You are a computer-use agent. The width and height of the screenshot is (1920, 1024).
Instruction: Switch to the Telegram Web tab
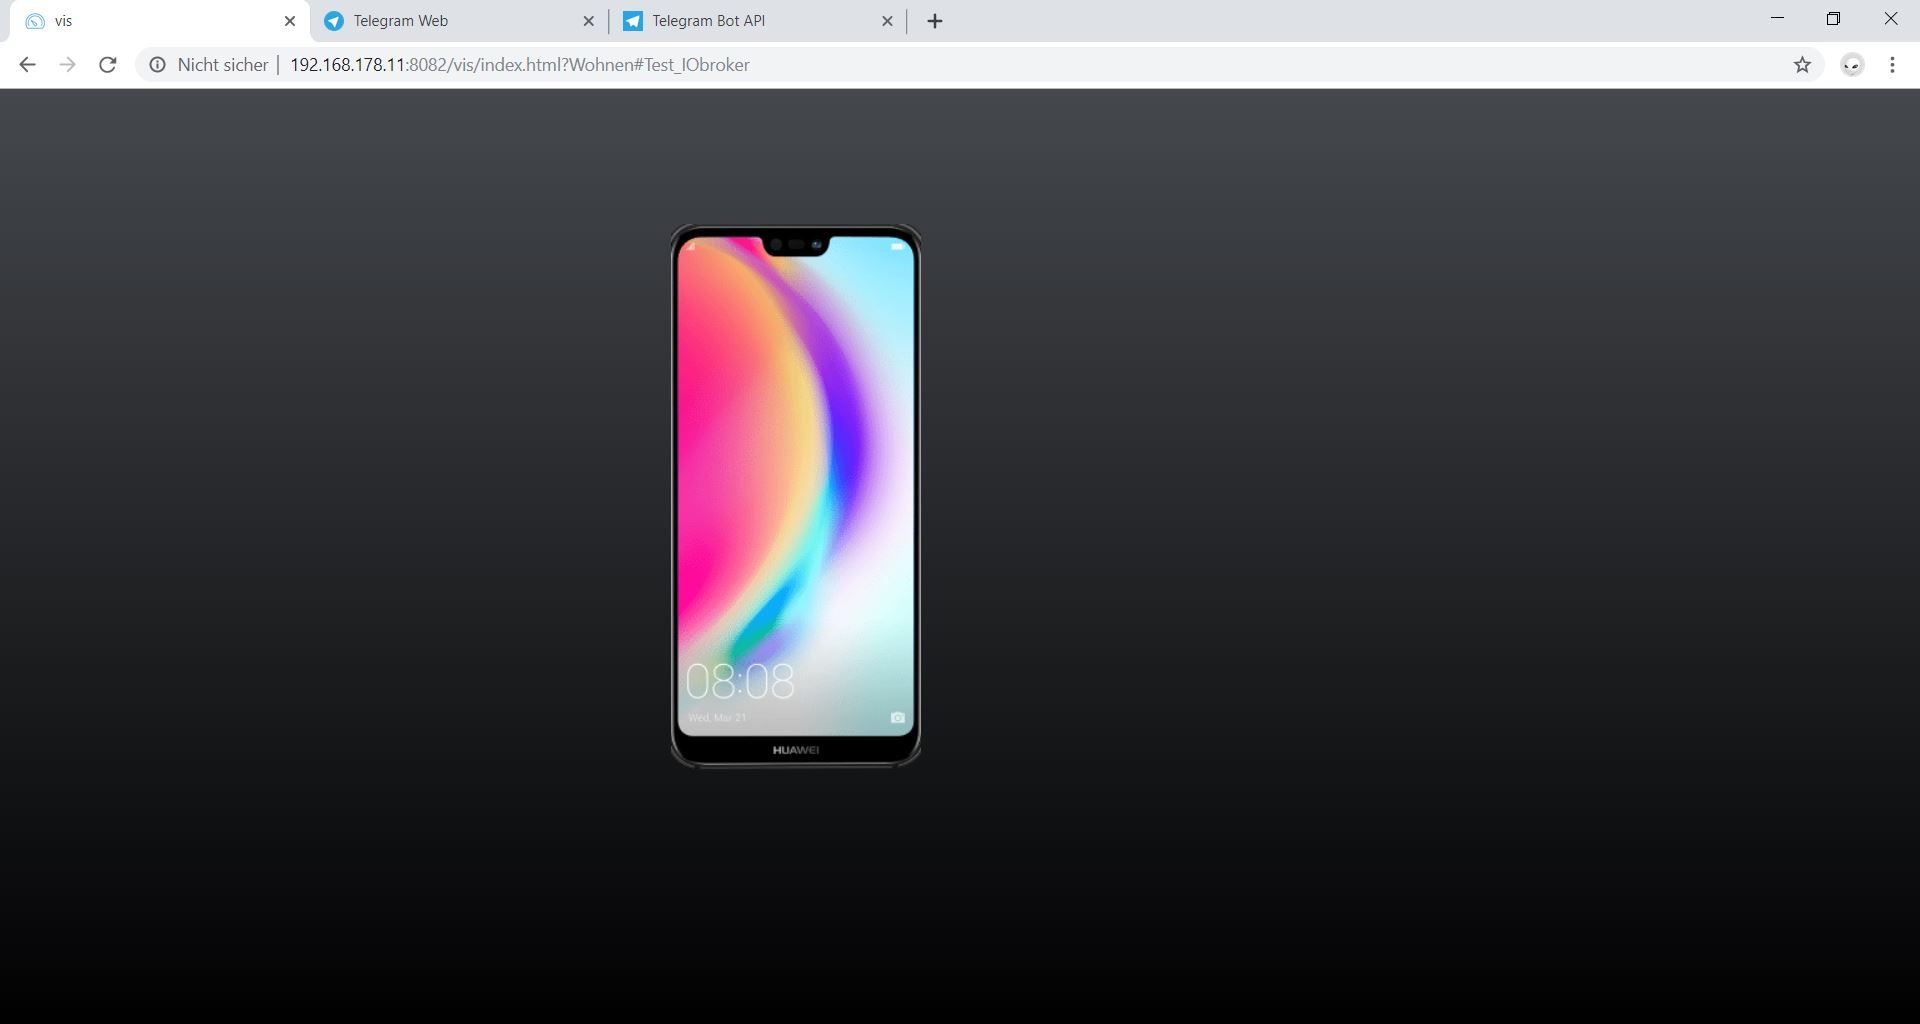pos(459,21)
